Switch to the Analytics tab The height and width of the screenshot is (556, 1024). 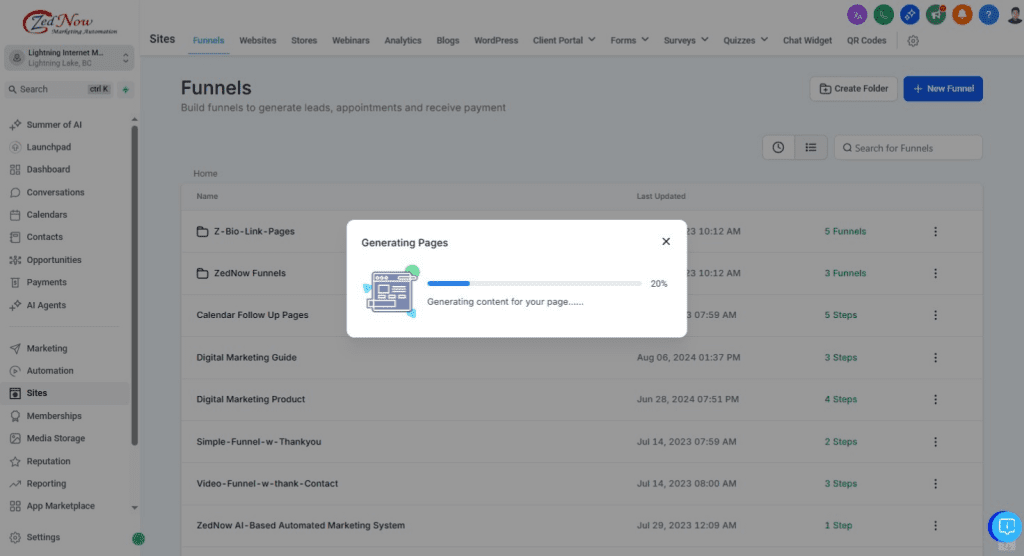(402, 41)
